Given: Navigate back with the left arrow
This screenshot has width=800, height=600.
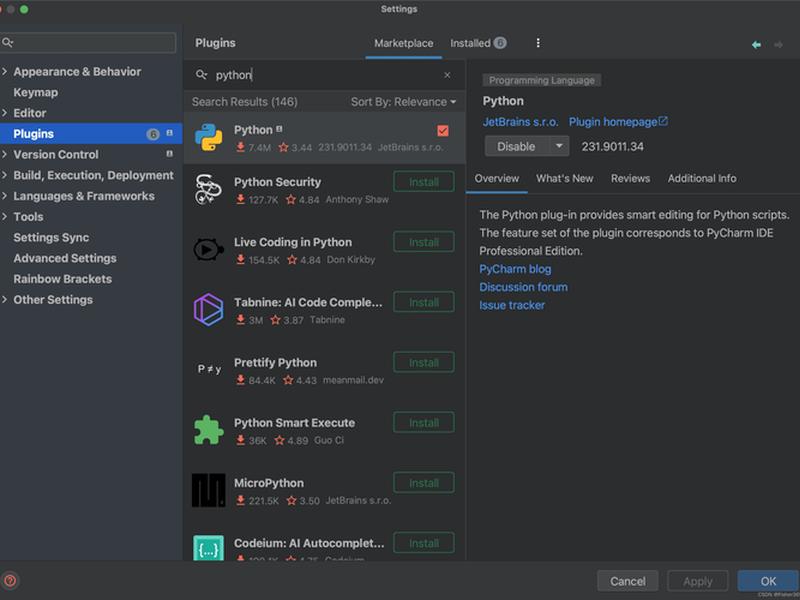Looking at the screenshot, I should pos(756,45).
